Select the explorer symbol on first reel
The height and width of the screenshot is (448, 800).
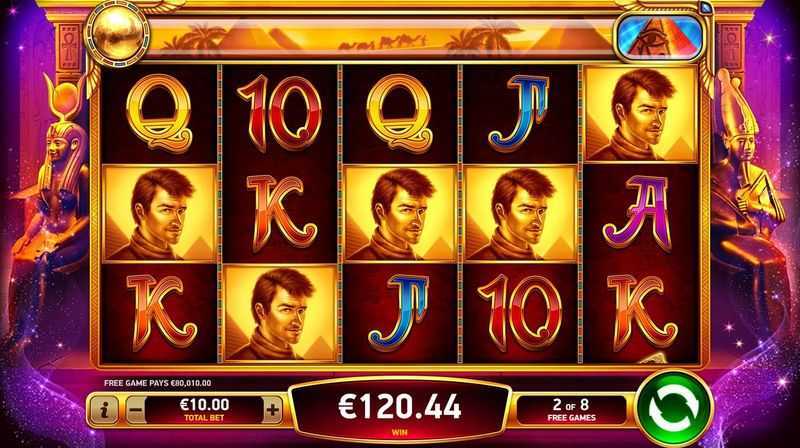tap(160, 213)
